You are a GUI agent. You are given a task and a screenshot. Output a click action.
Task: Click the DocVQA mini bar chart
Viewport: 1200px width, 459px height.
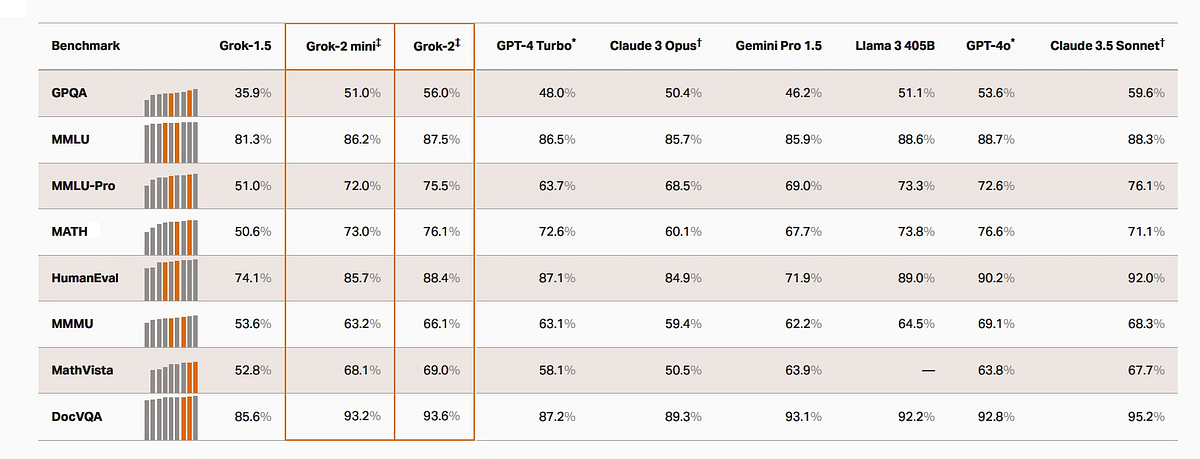click(x=172, y=418)
